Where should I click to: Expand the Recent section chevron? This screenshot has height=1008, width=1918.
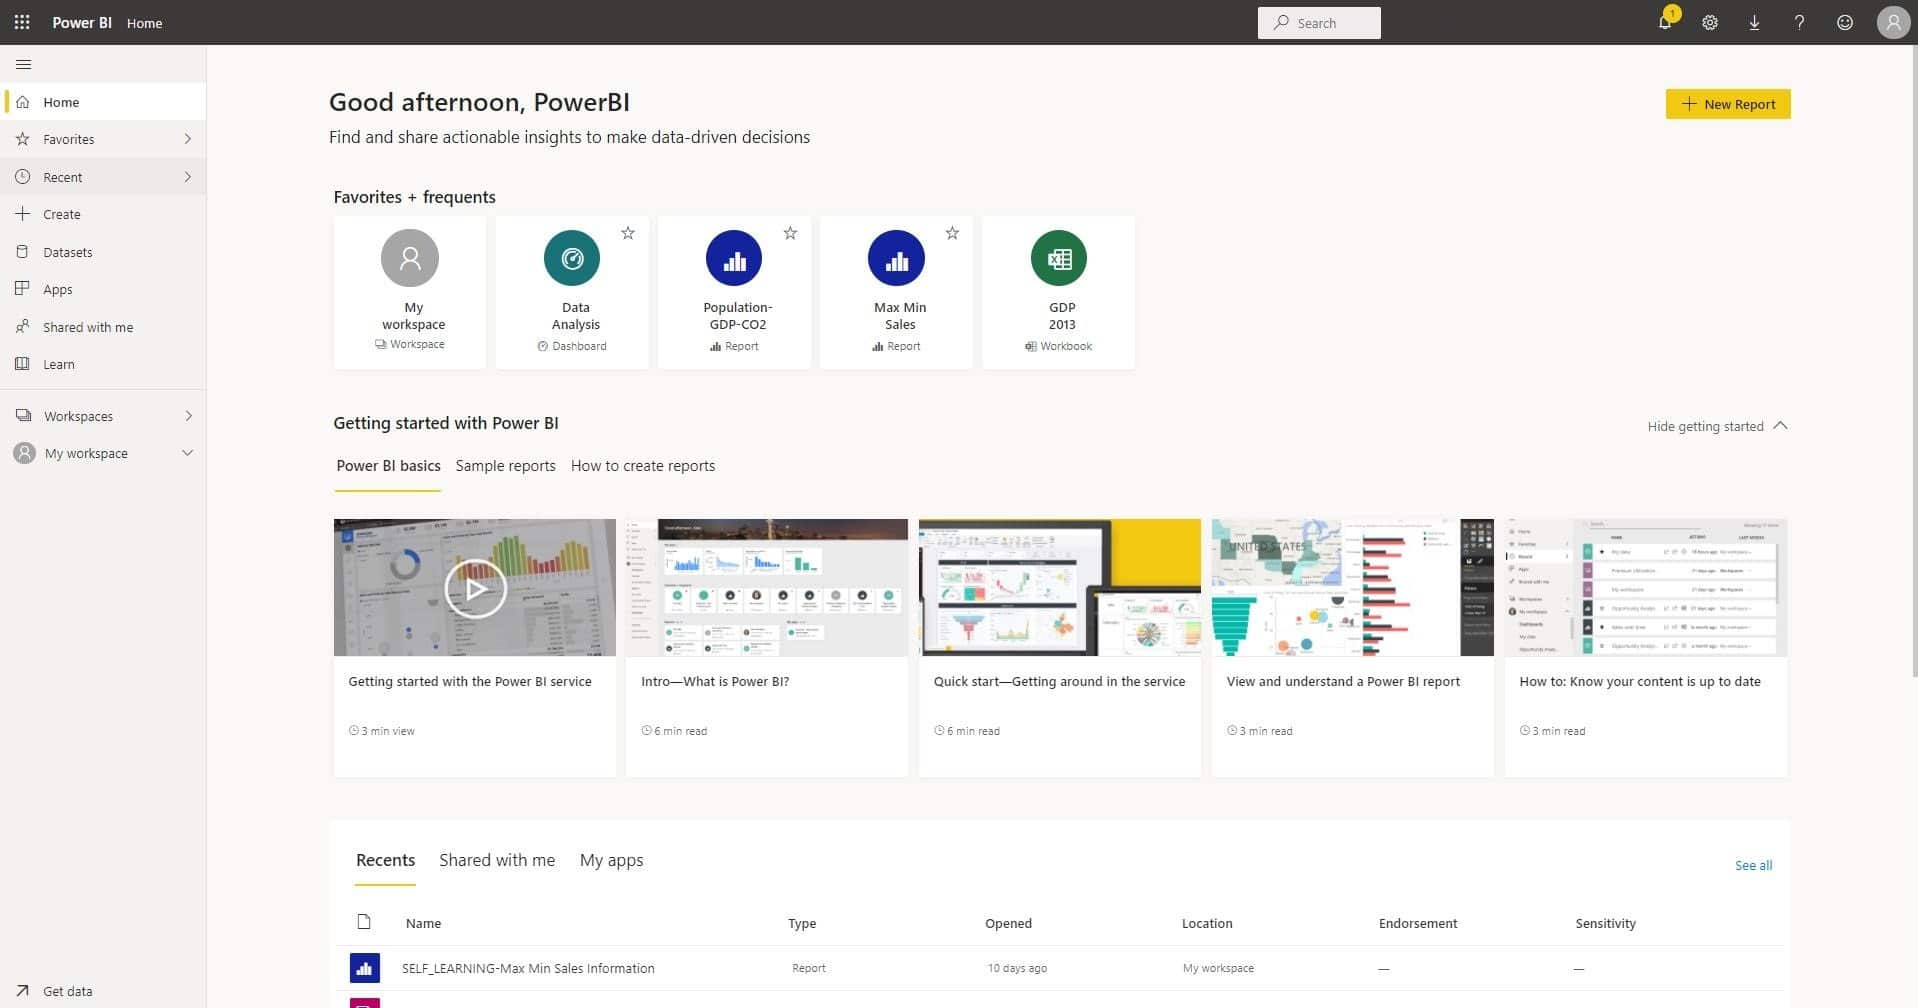tap(188, 176)
